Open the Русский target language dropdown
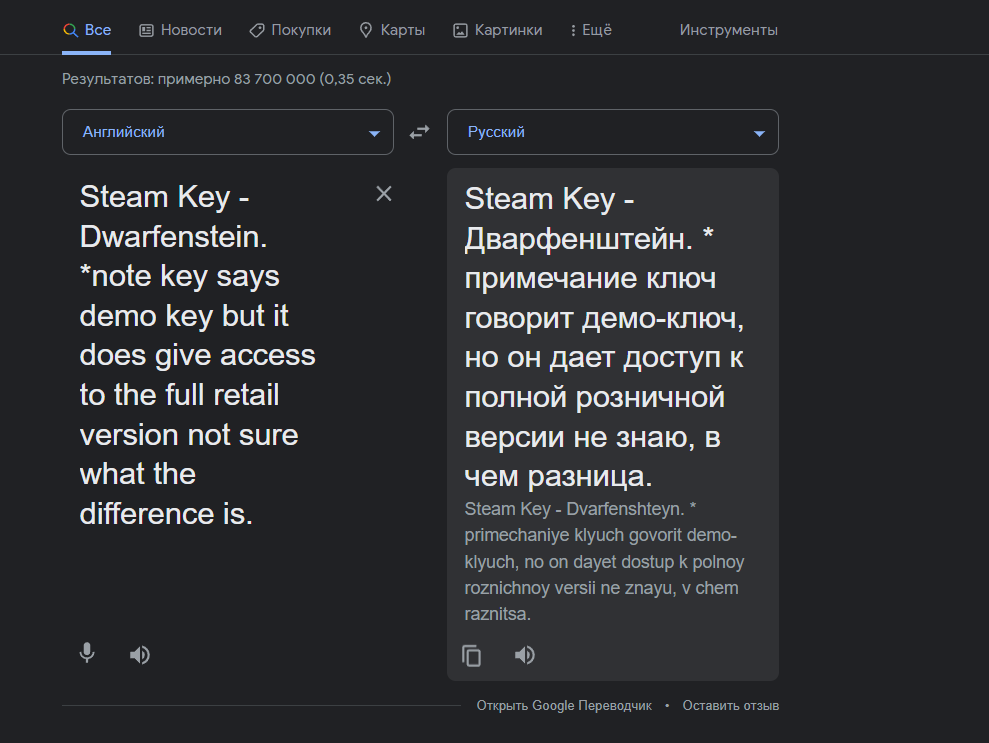Viewport: 989px width, 743px height. pos(612,132)
